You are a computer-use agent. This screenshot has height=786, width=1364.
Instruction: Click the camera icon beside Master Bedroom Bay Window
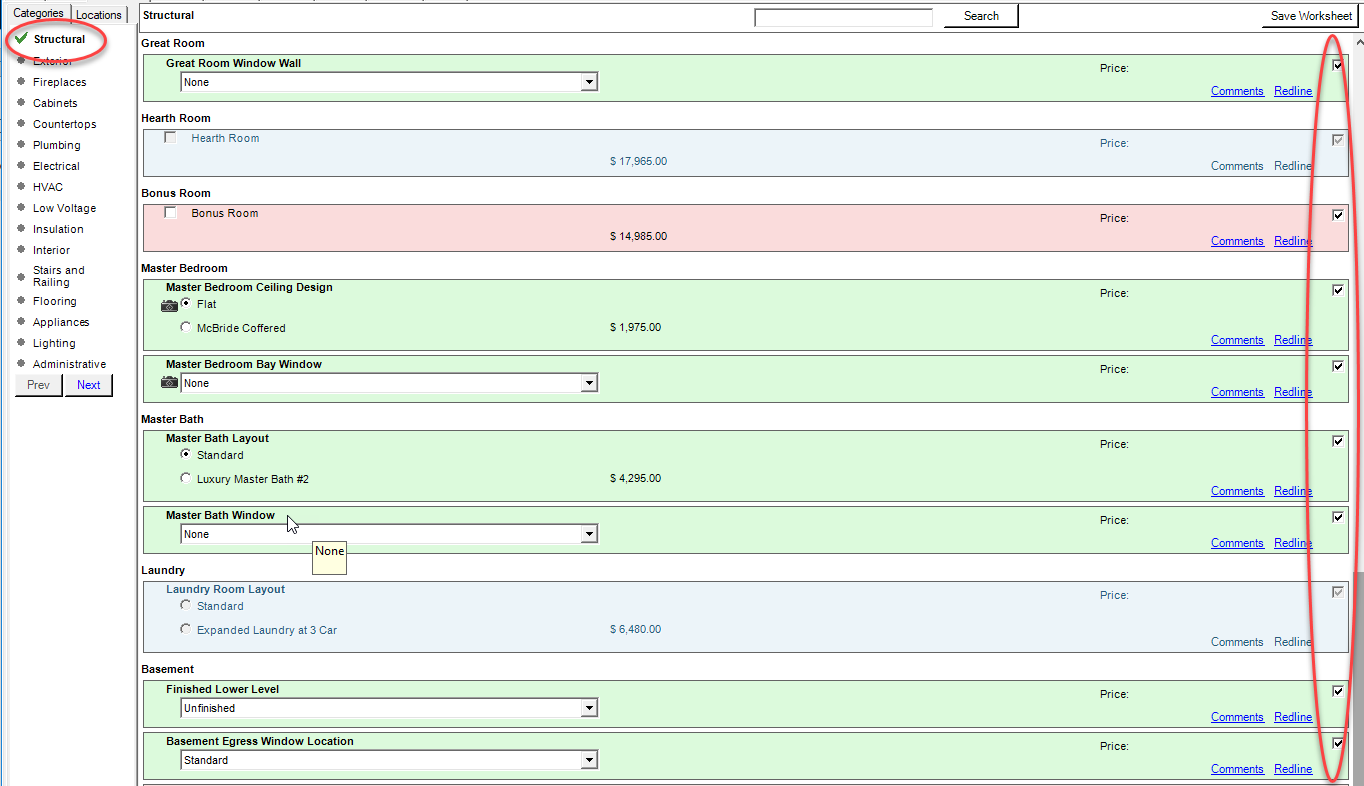click(x=169, y=383)
